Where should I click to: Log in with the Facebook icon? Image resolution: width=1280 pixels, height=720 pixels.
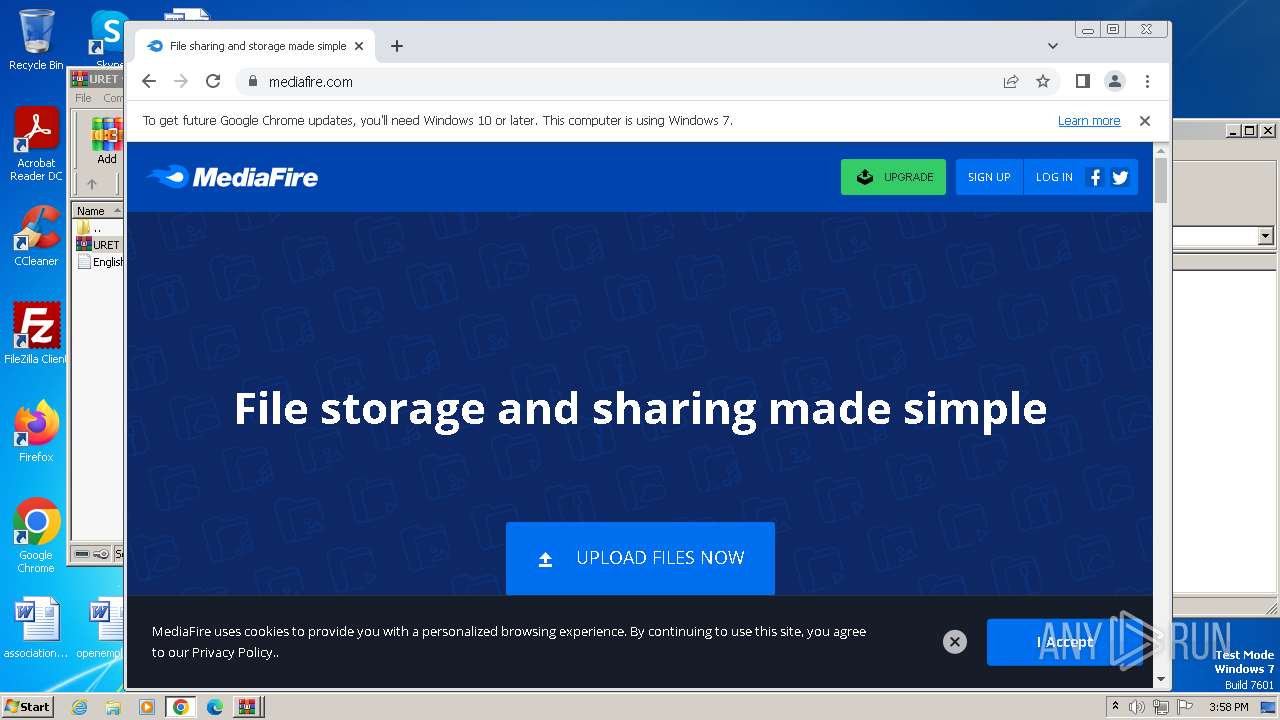(1095, 177)
